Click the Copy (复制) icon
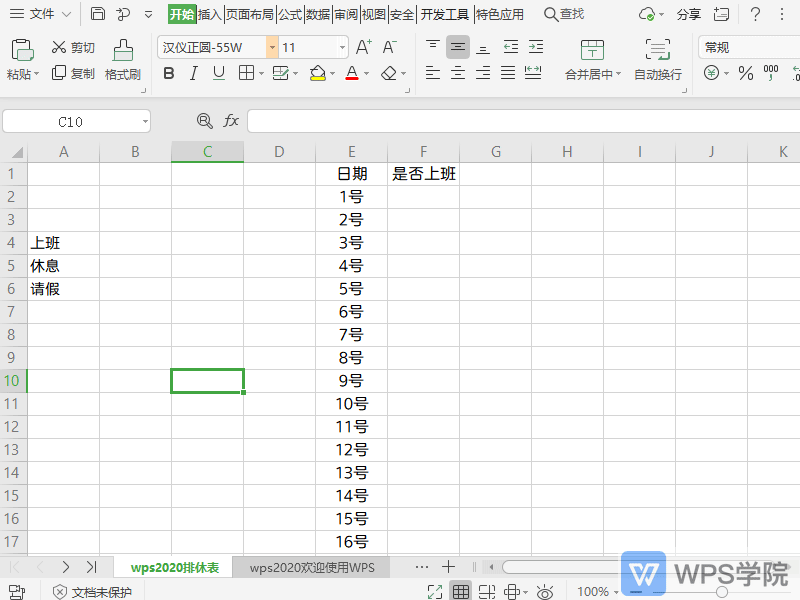Image resolution: width=800 pixels, height=600 pixels. (x=60, y=72)
